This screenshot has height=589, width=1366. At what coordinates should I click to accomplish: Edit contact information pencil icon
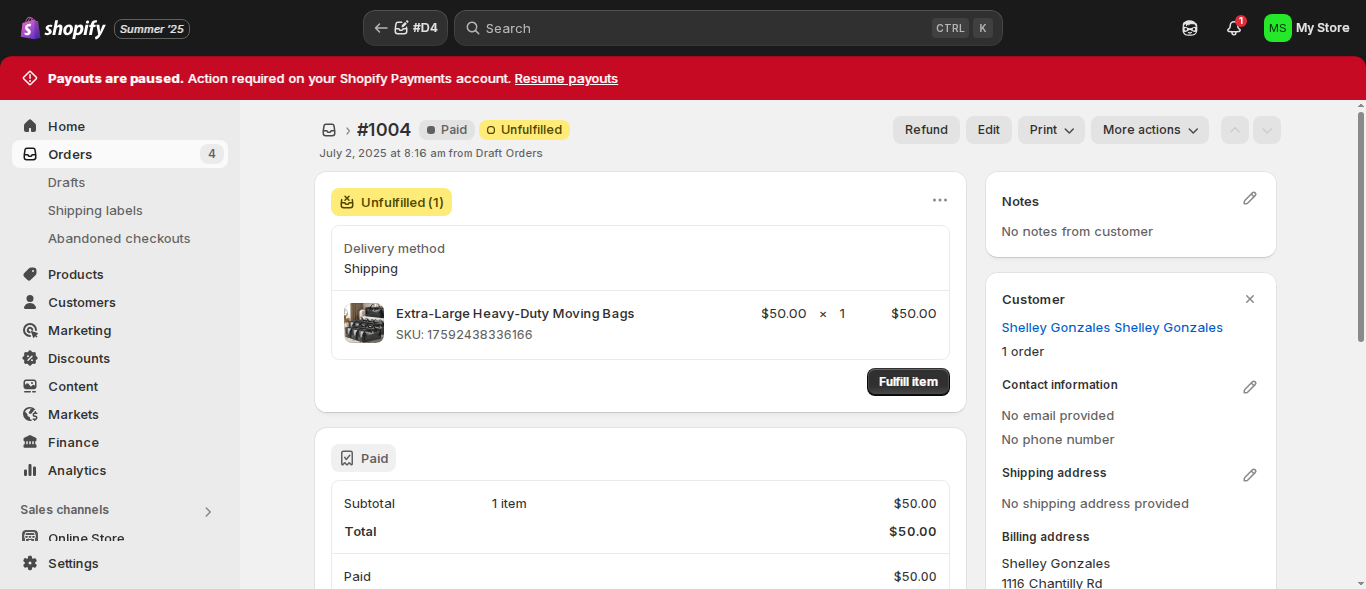[1250, 387]
